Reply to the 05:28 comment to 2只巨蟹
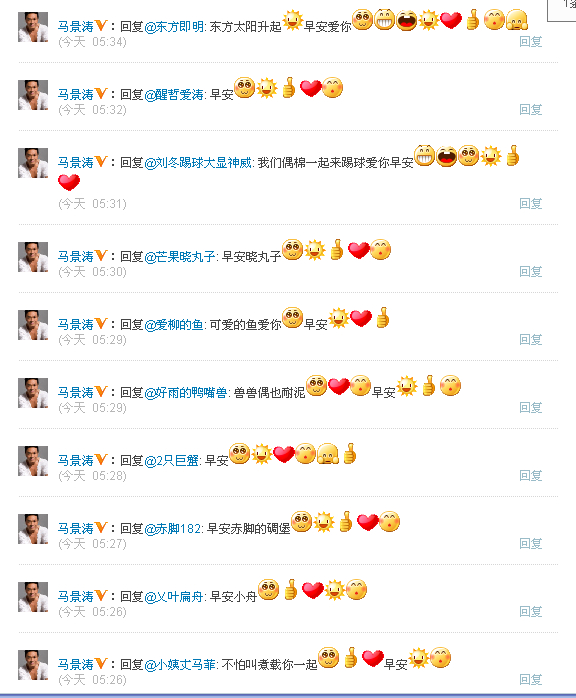This screenshot has width=576, height=698. point(531,475)
